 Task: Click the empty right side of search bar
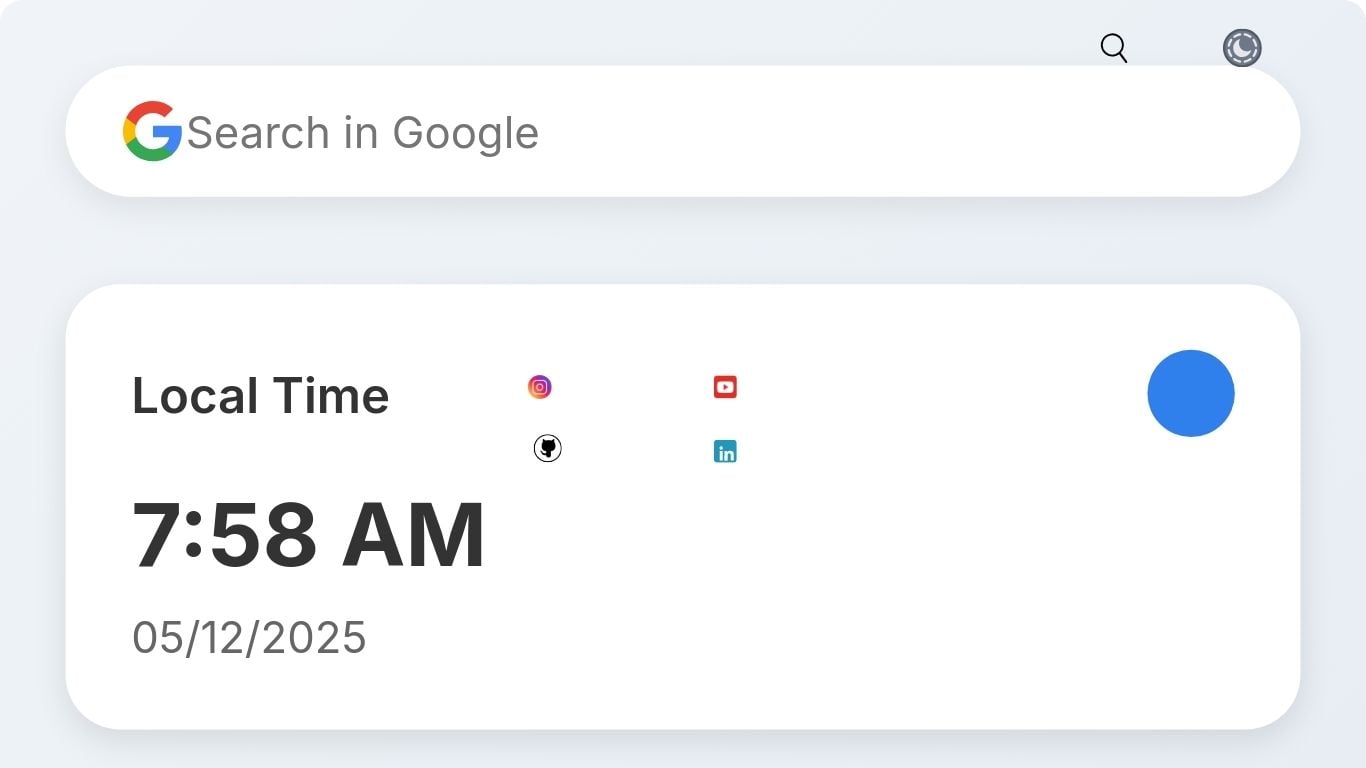950,131
